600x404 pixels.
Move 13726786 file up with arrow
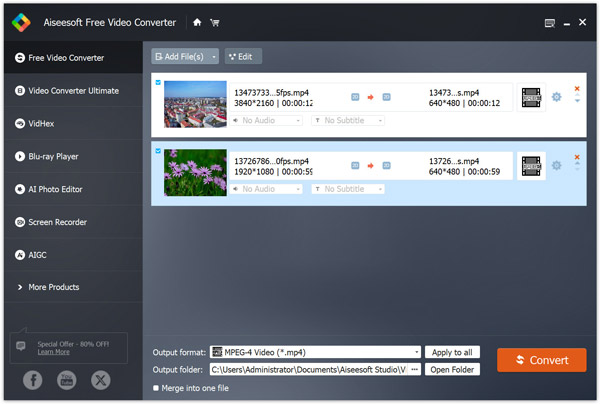pos(577,163)
